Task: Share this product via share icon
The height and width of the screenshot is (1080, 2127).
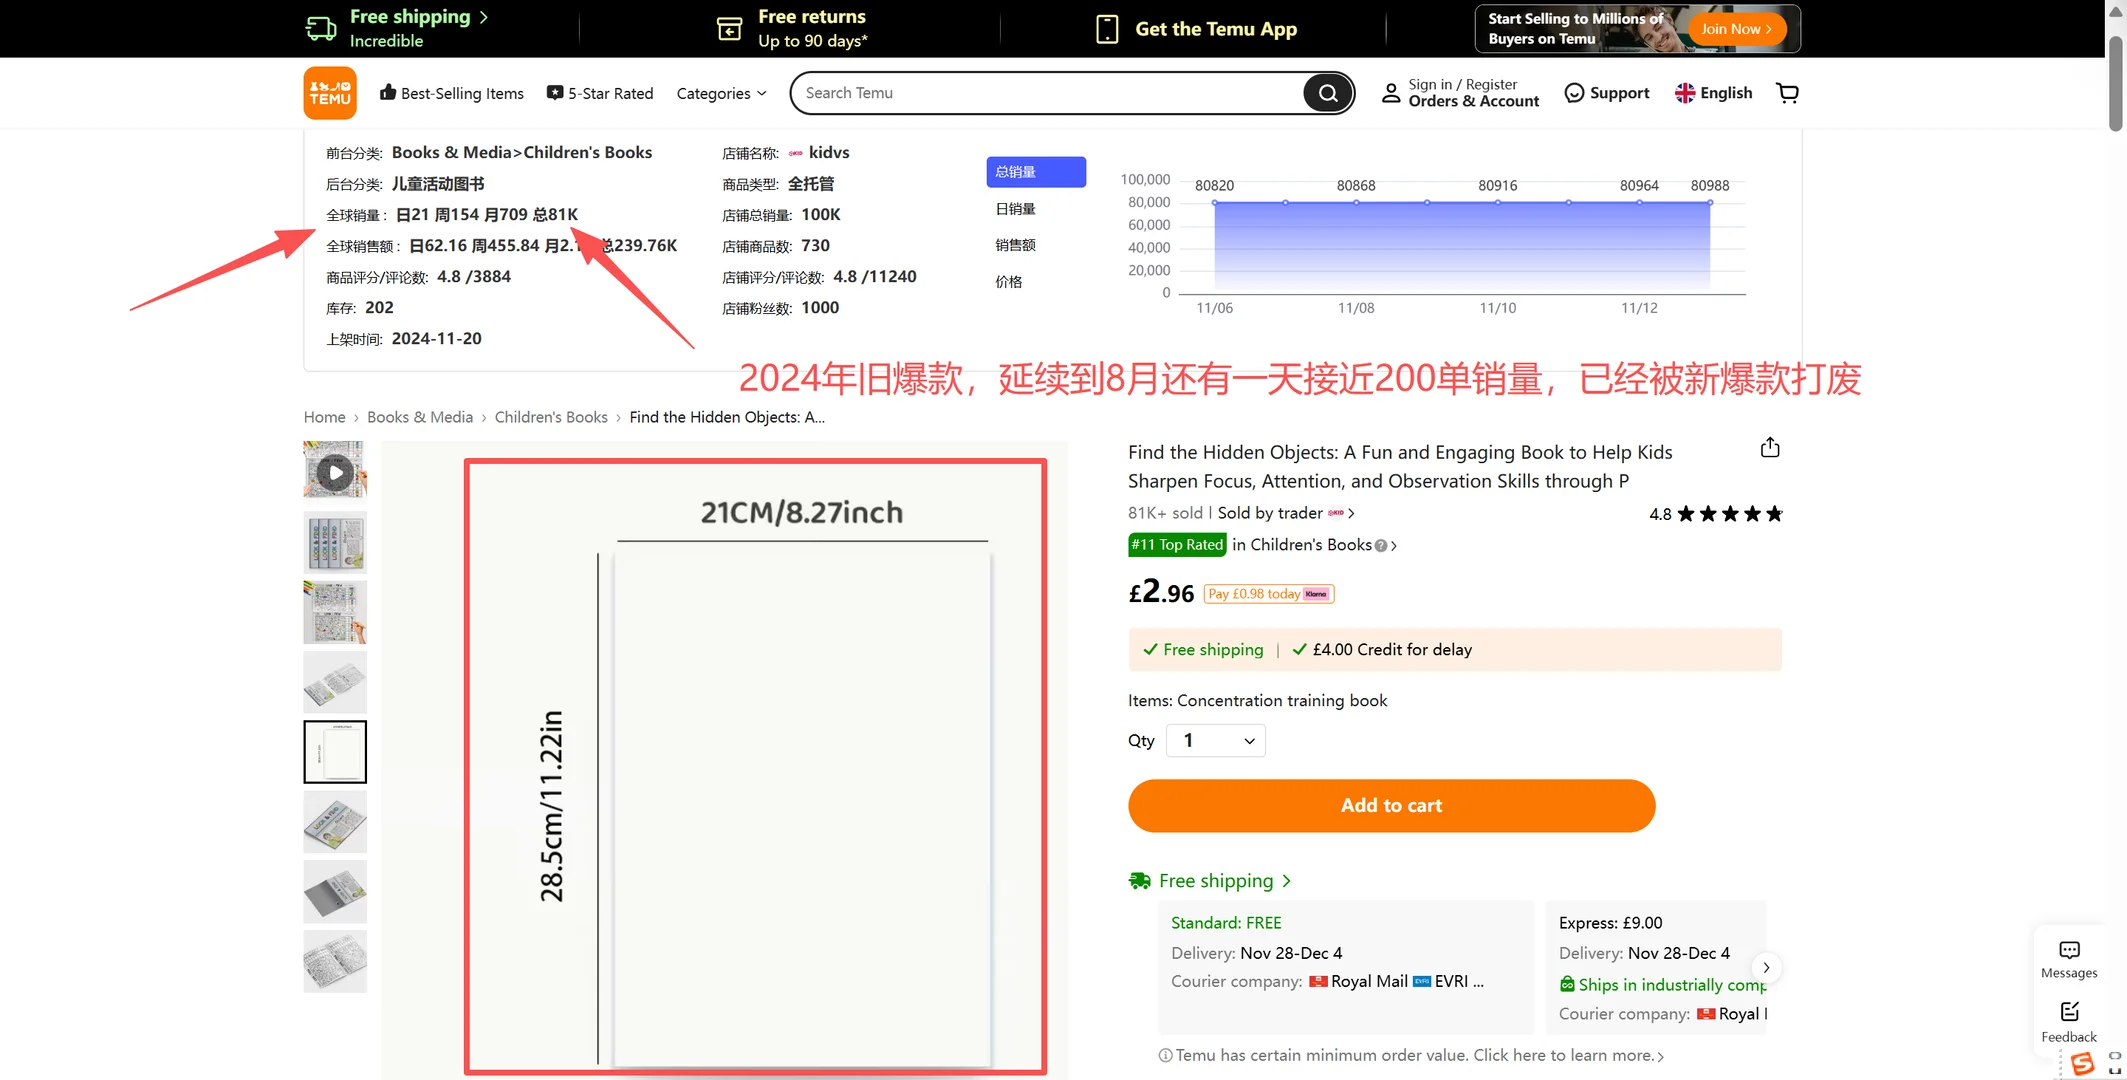Action: 1770,447
